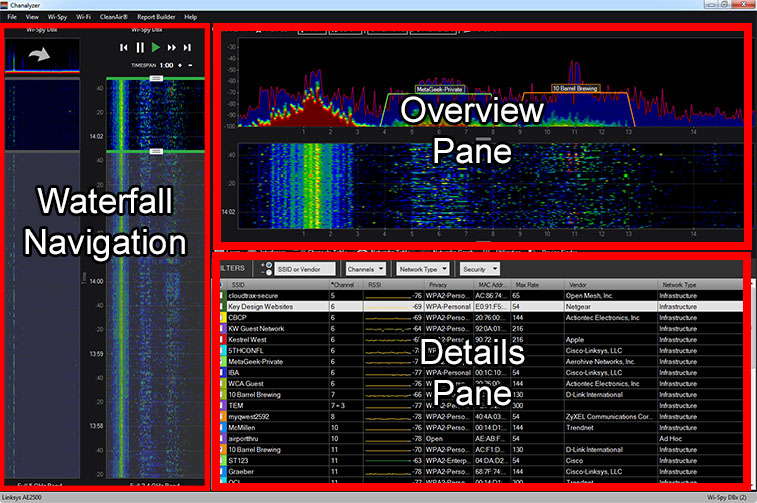This screenshot has height=503, width=757.
Task: Select the myqwest2592 network
Action: (249, 417)
